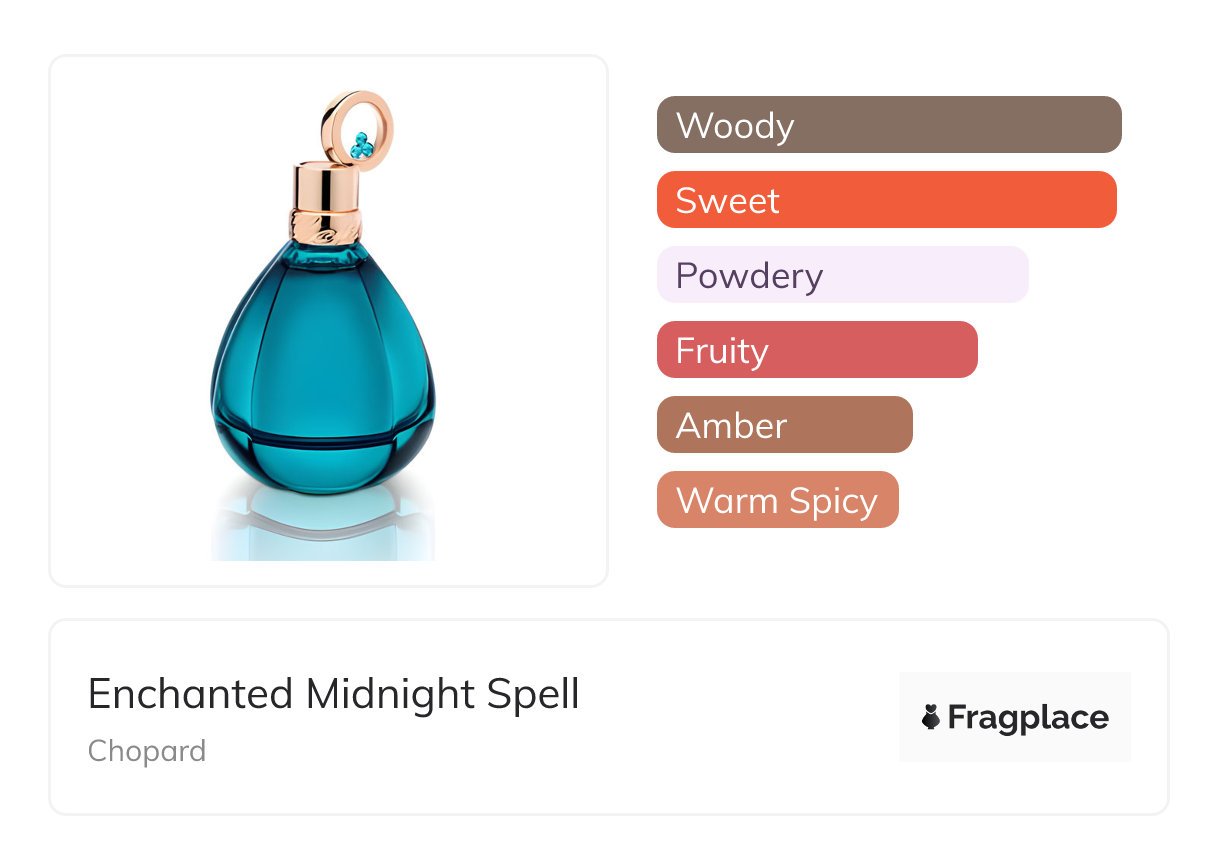Click the word Woody in top bar
Viewport: 1218px width, 864px height.
click(x=735, y=126)
